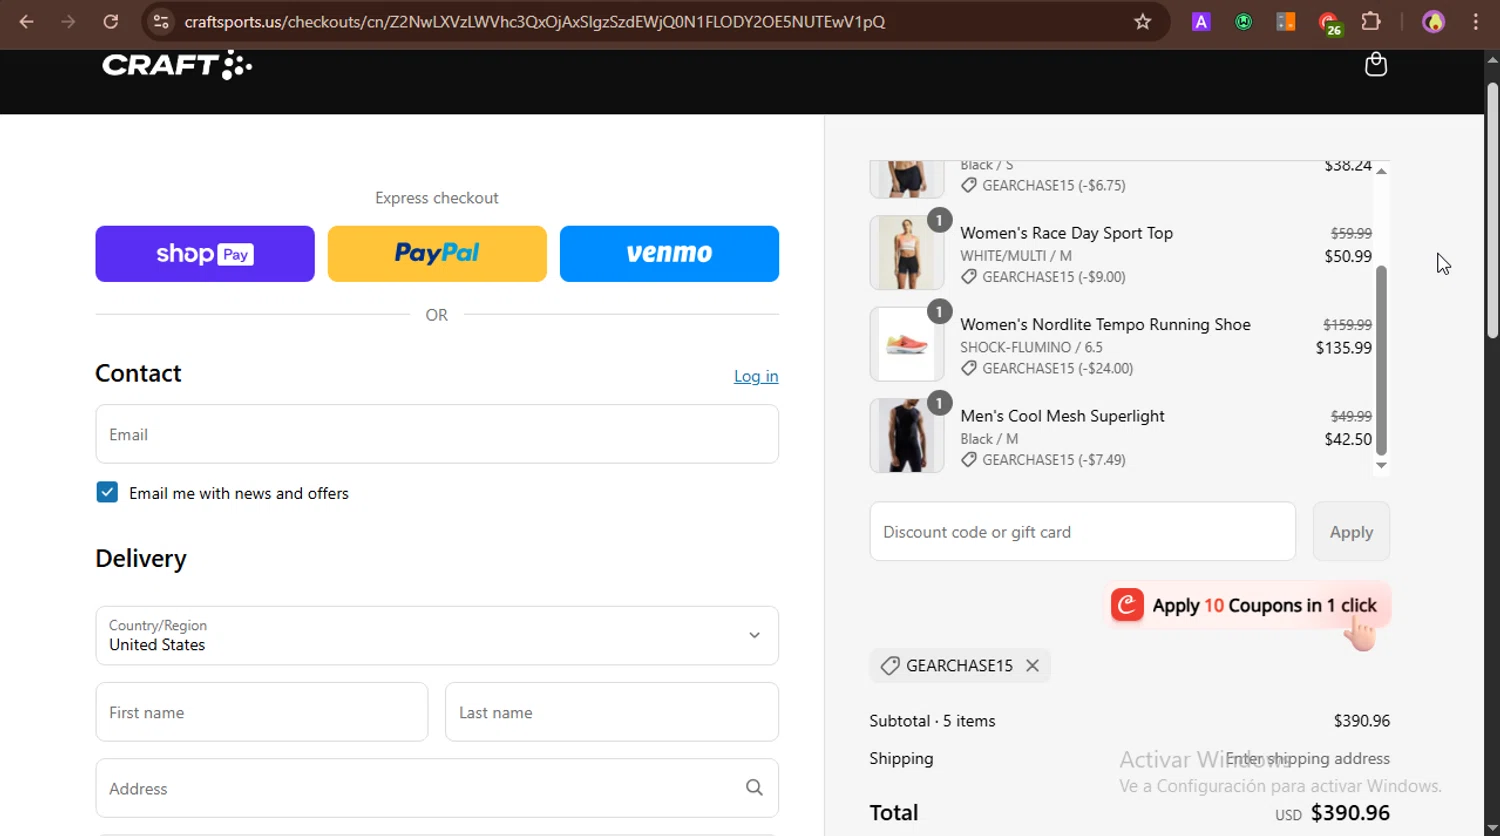Click the GEARCHASE15 (-$24.00) discount text
The image size is (1500, 836).
pos(1057,369)
